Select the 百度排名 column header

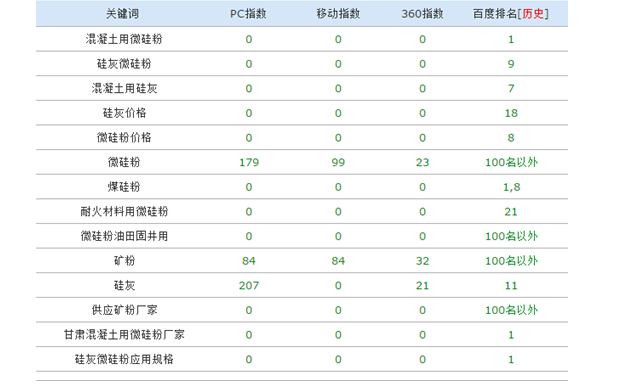point(495,14)
